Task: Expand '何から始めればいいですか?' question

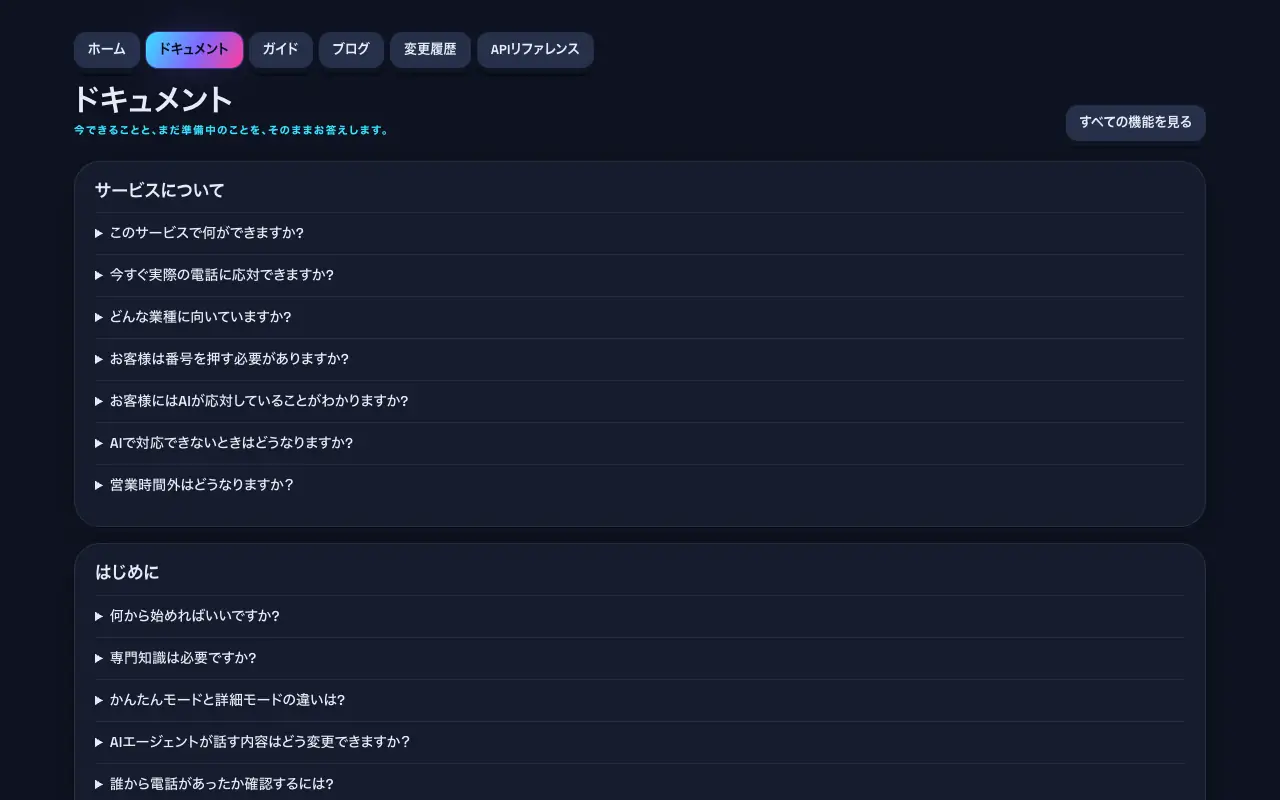Action: coord(640,616)
